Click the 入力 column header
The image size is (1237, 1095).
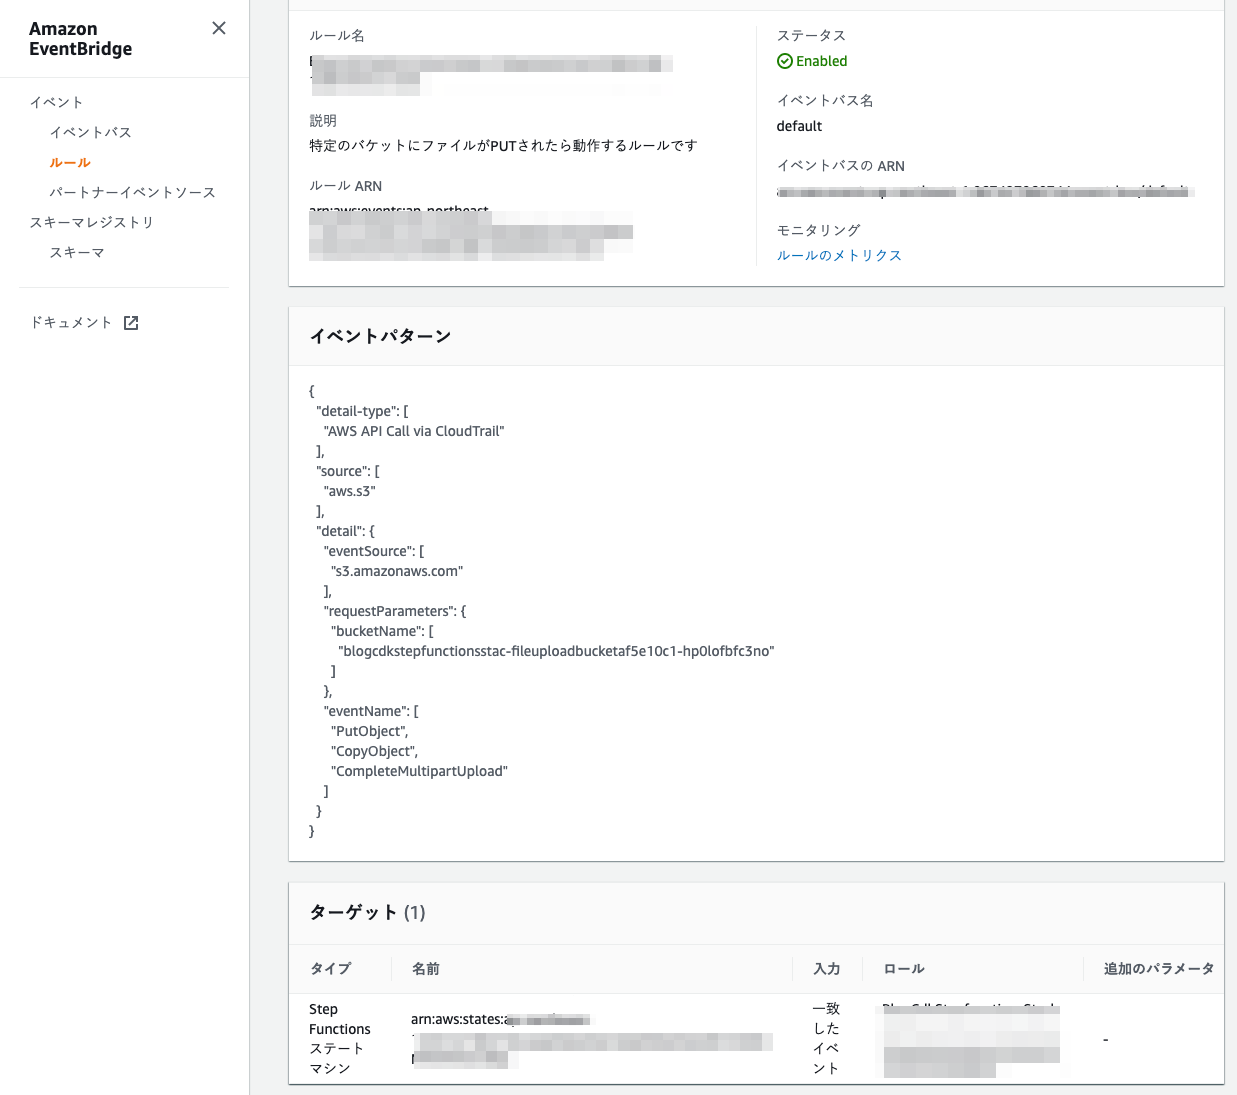click(826, 968)
